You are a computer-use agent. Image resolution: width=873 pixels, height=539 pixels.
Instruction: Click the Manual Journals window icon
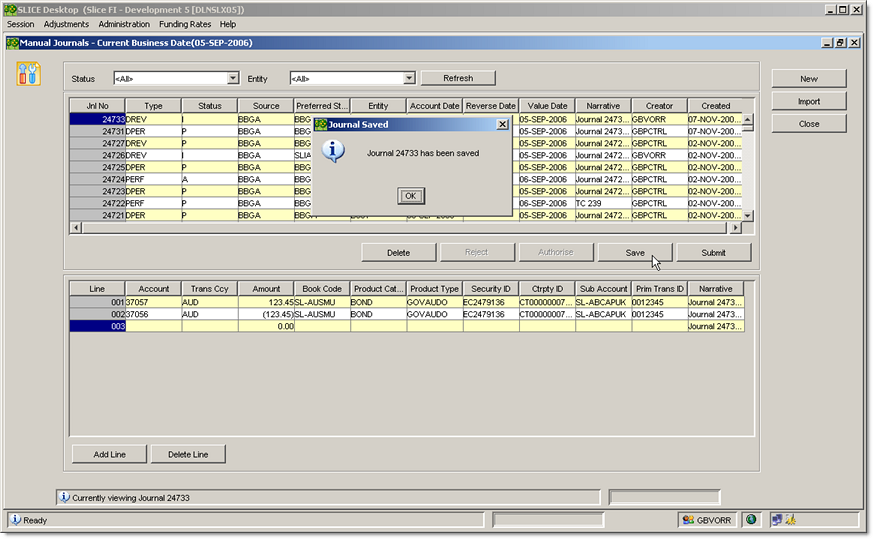12,43
